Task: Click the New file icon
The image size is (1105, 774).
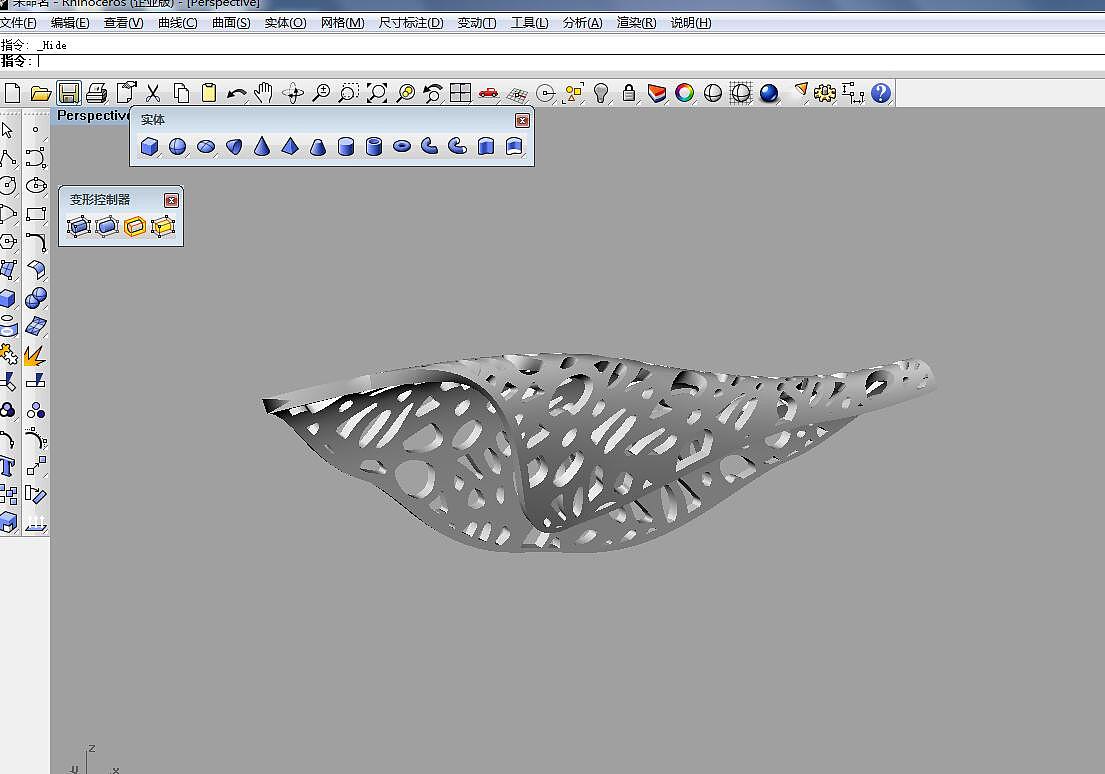Action: 12,93
